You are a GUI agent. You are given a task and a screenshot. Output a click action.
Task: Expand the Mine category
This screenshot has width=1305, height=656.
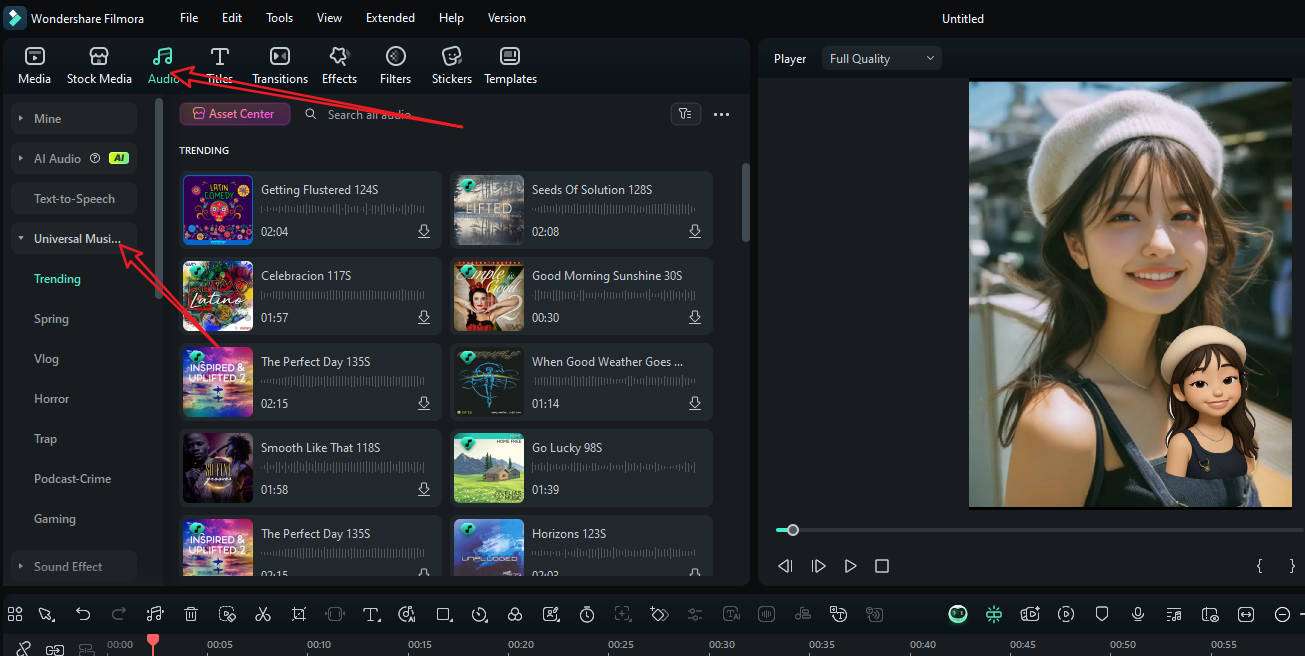tap(74, 118)
